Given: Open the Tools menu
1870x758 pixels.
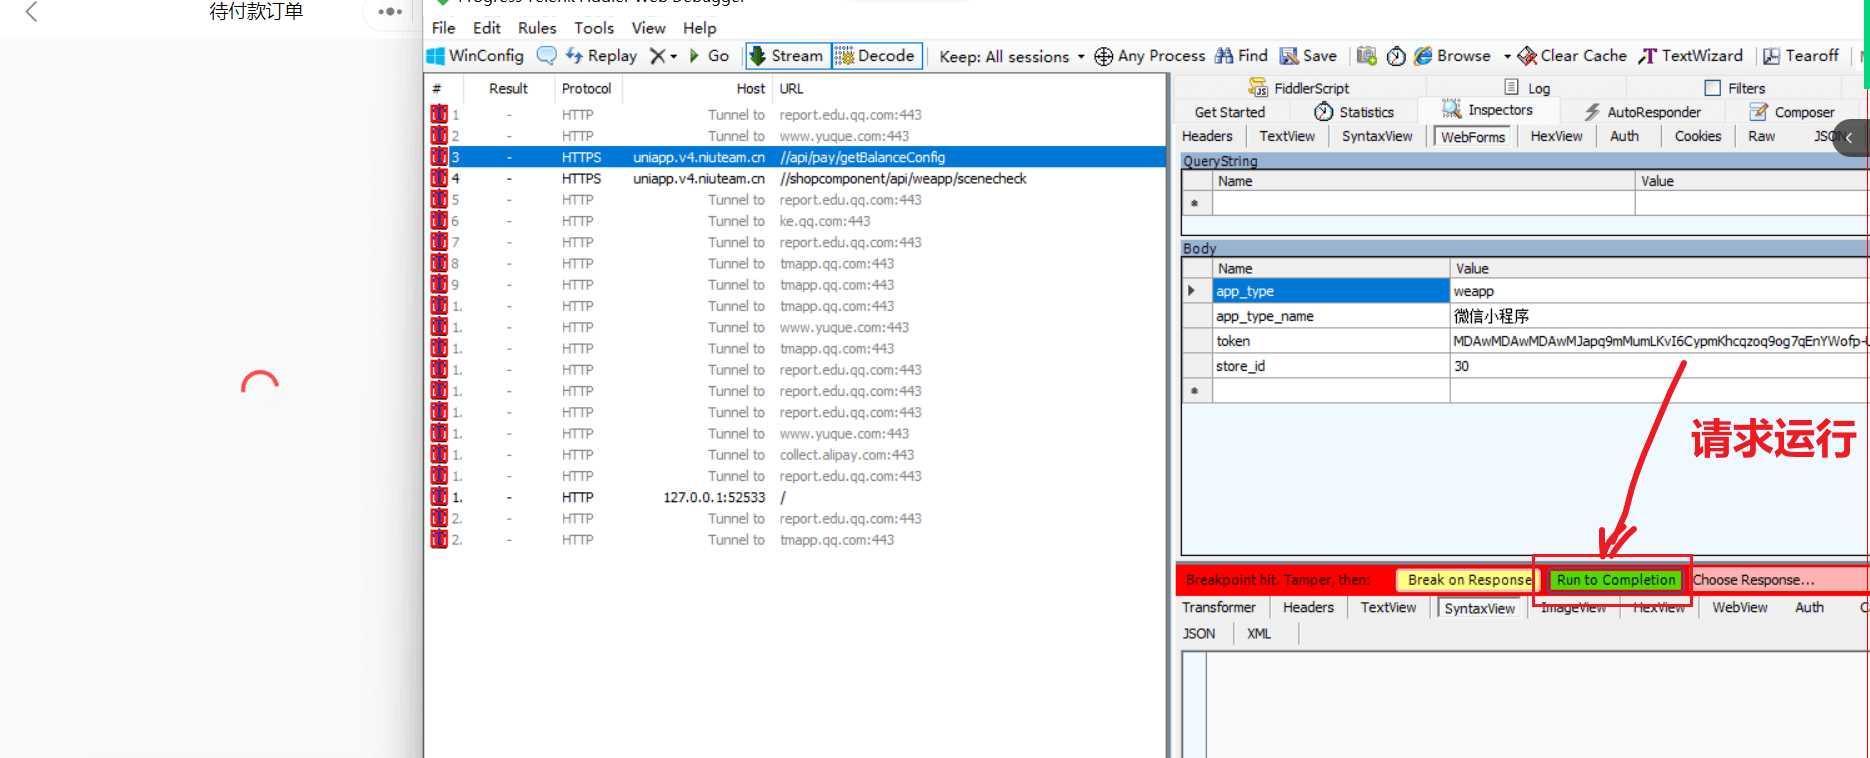Looking at the screenshot, I should [x=594, y=28].
